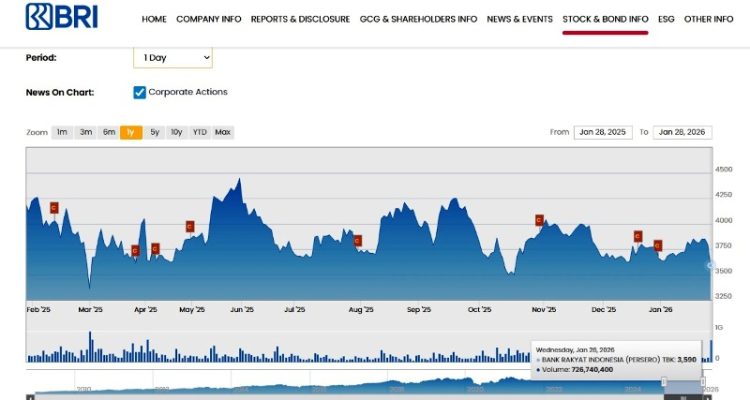The image size is (750, 400).
Task: Open corporate action marker just before Apr '25
Action: coord(136,250)
